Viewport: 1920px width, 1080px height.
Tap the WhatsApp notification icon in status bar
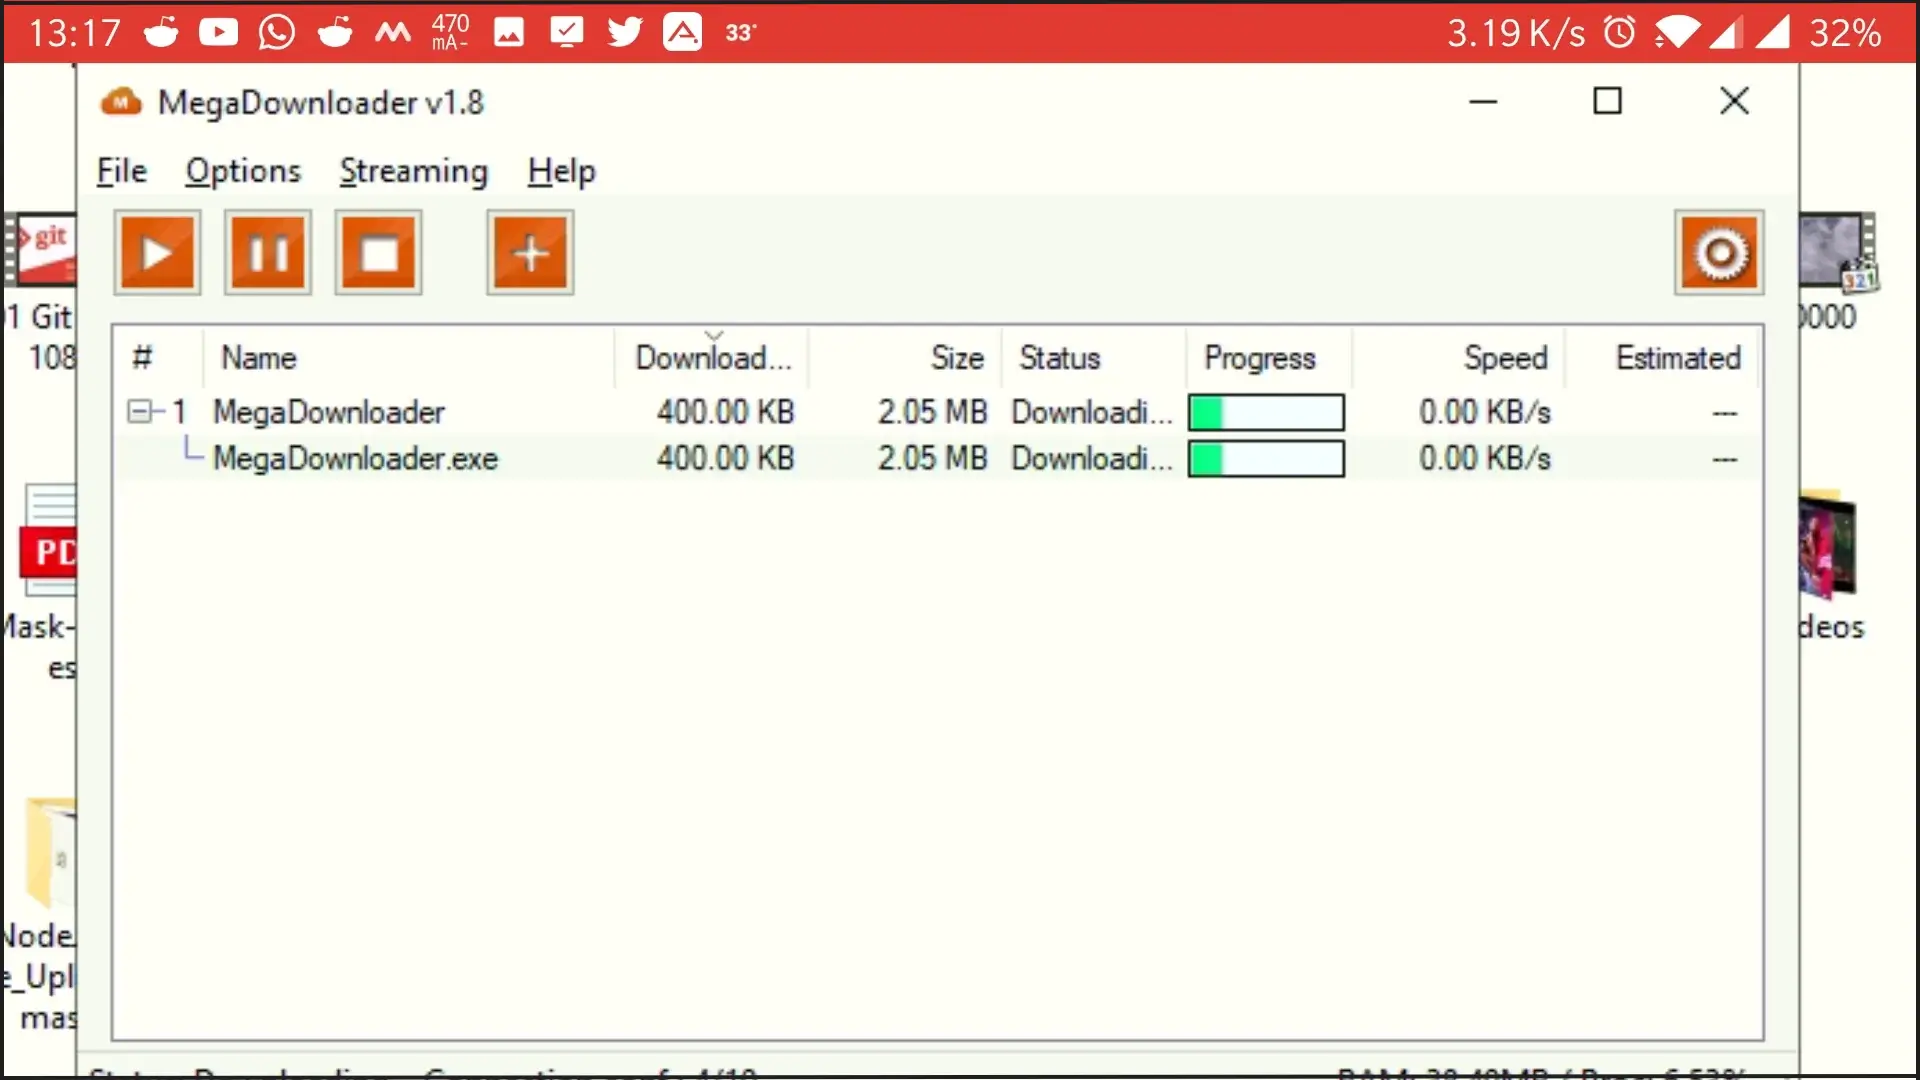(276, 32)
